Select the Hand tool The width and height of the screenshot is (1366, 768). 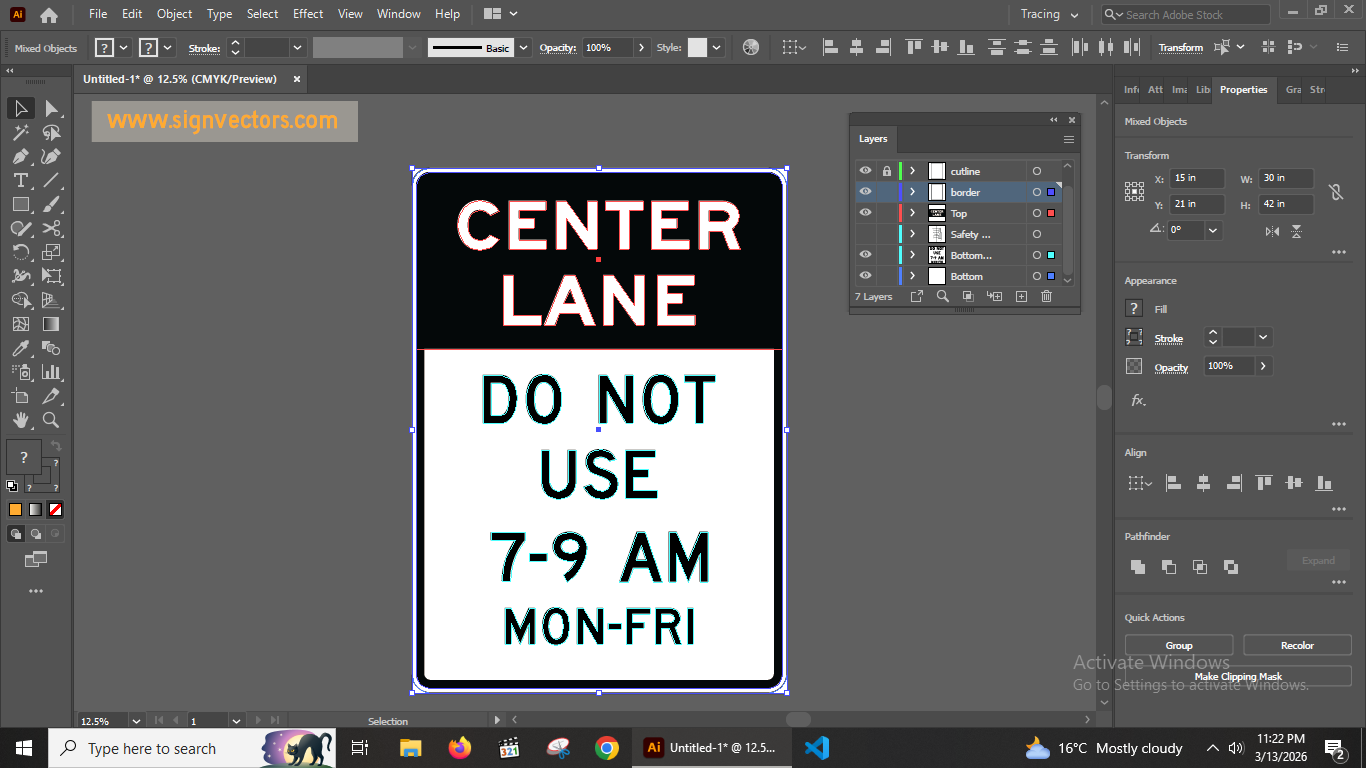(21, 420)
